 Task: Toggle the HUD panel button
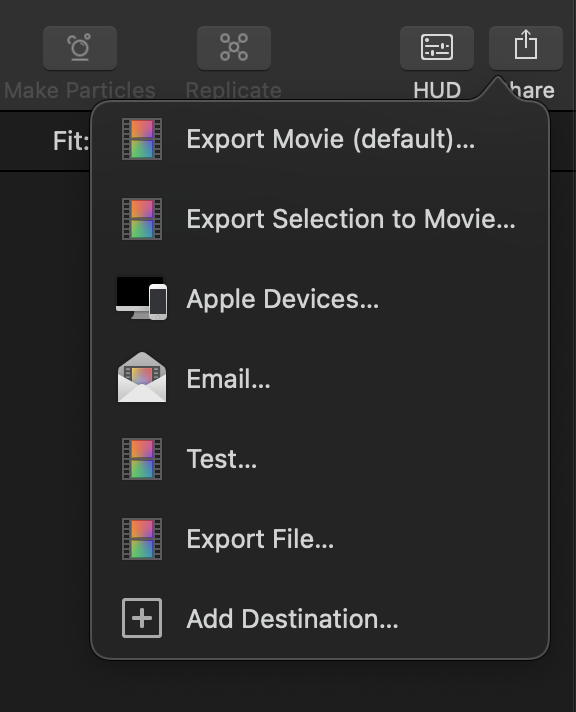(437, 48)
